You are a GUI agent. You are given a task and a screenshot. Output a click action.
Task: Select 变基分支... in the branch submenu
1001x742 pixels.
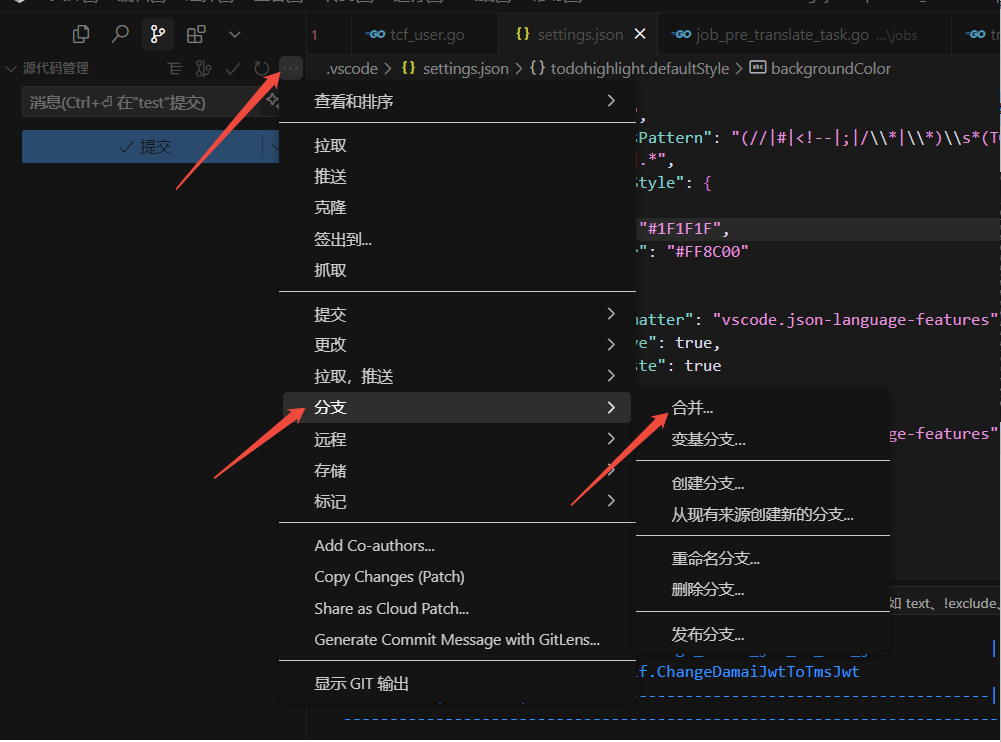(762, 439)
